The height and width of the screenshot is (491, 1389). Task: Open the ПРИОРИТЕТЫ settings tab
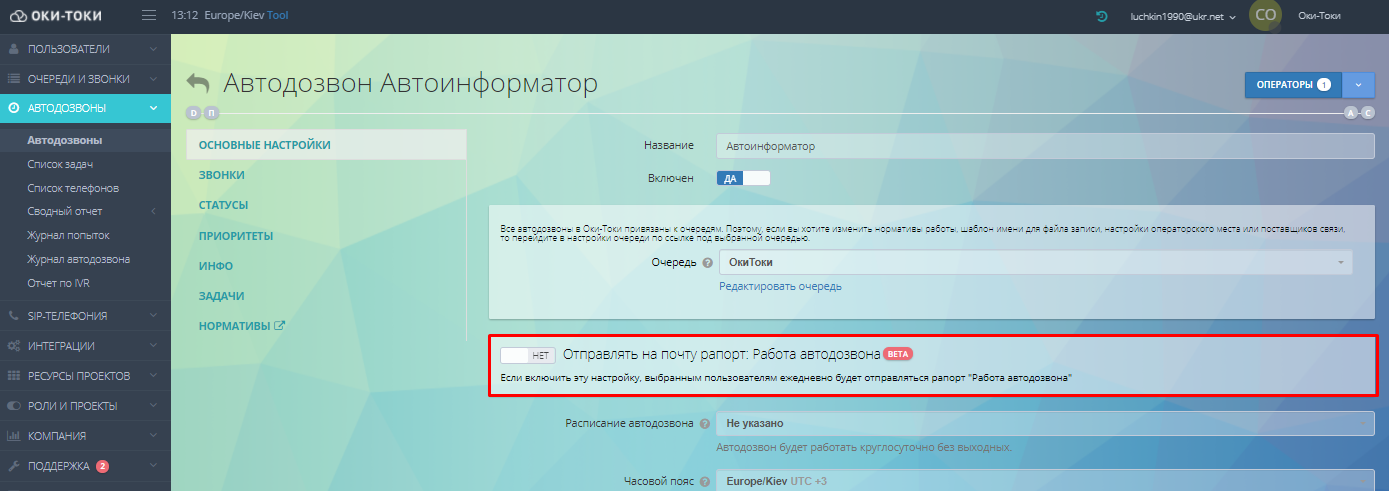pyautogui.click(x=236, y=236)
